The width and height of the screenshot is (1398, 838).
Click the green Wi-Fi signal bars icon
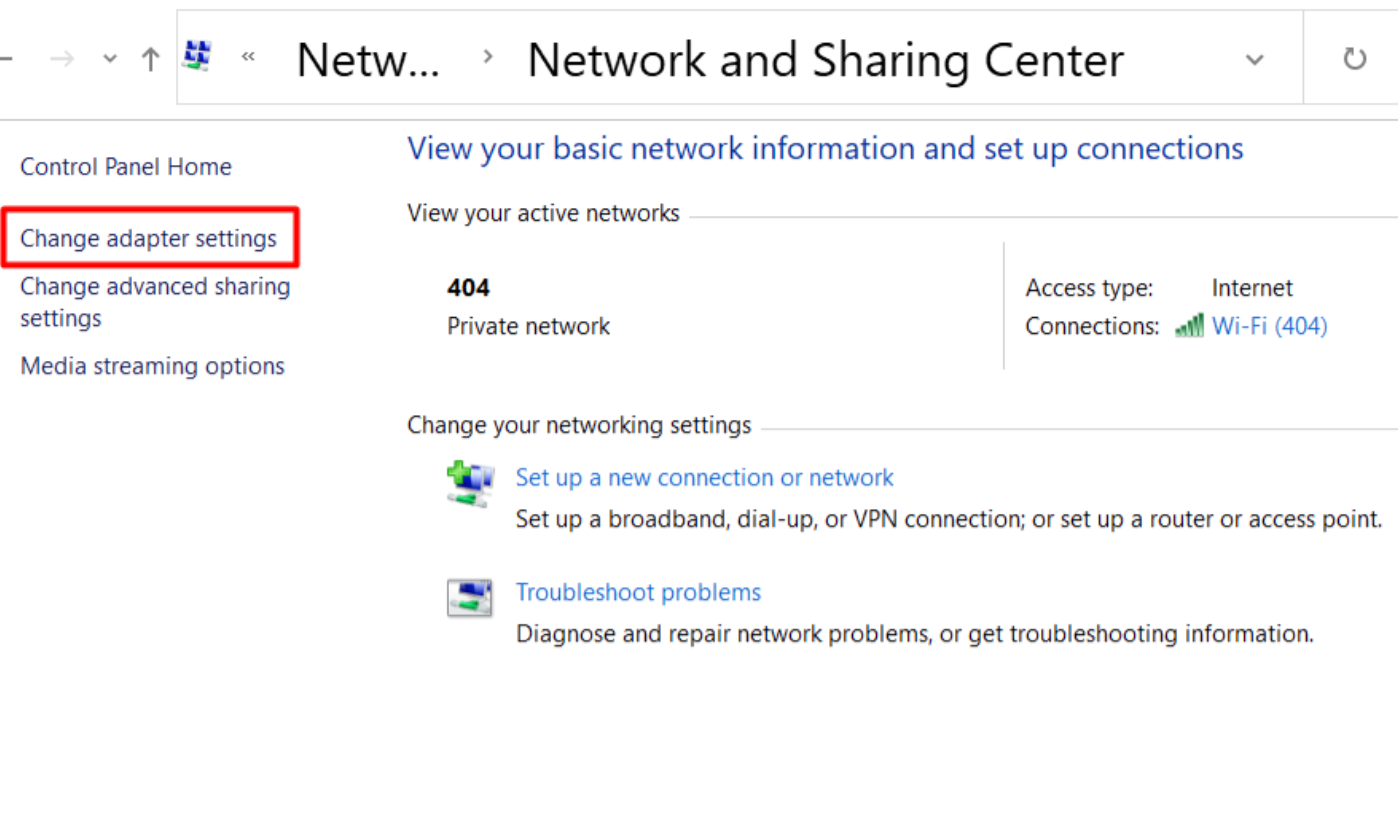pos(1189,326)
